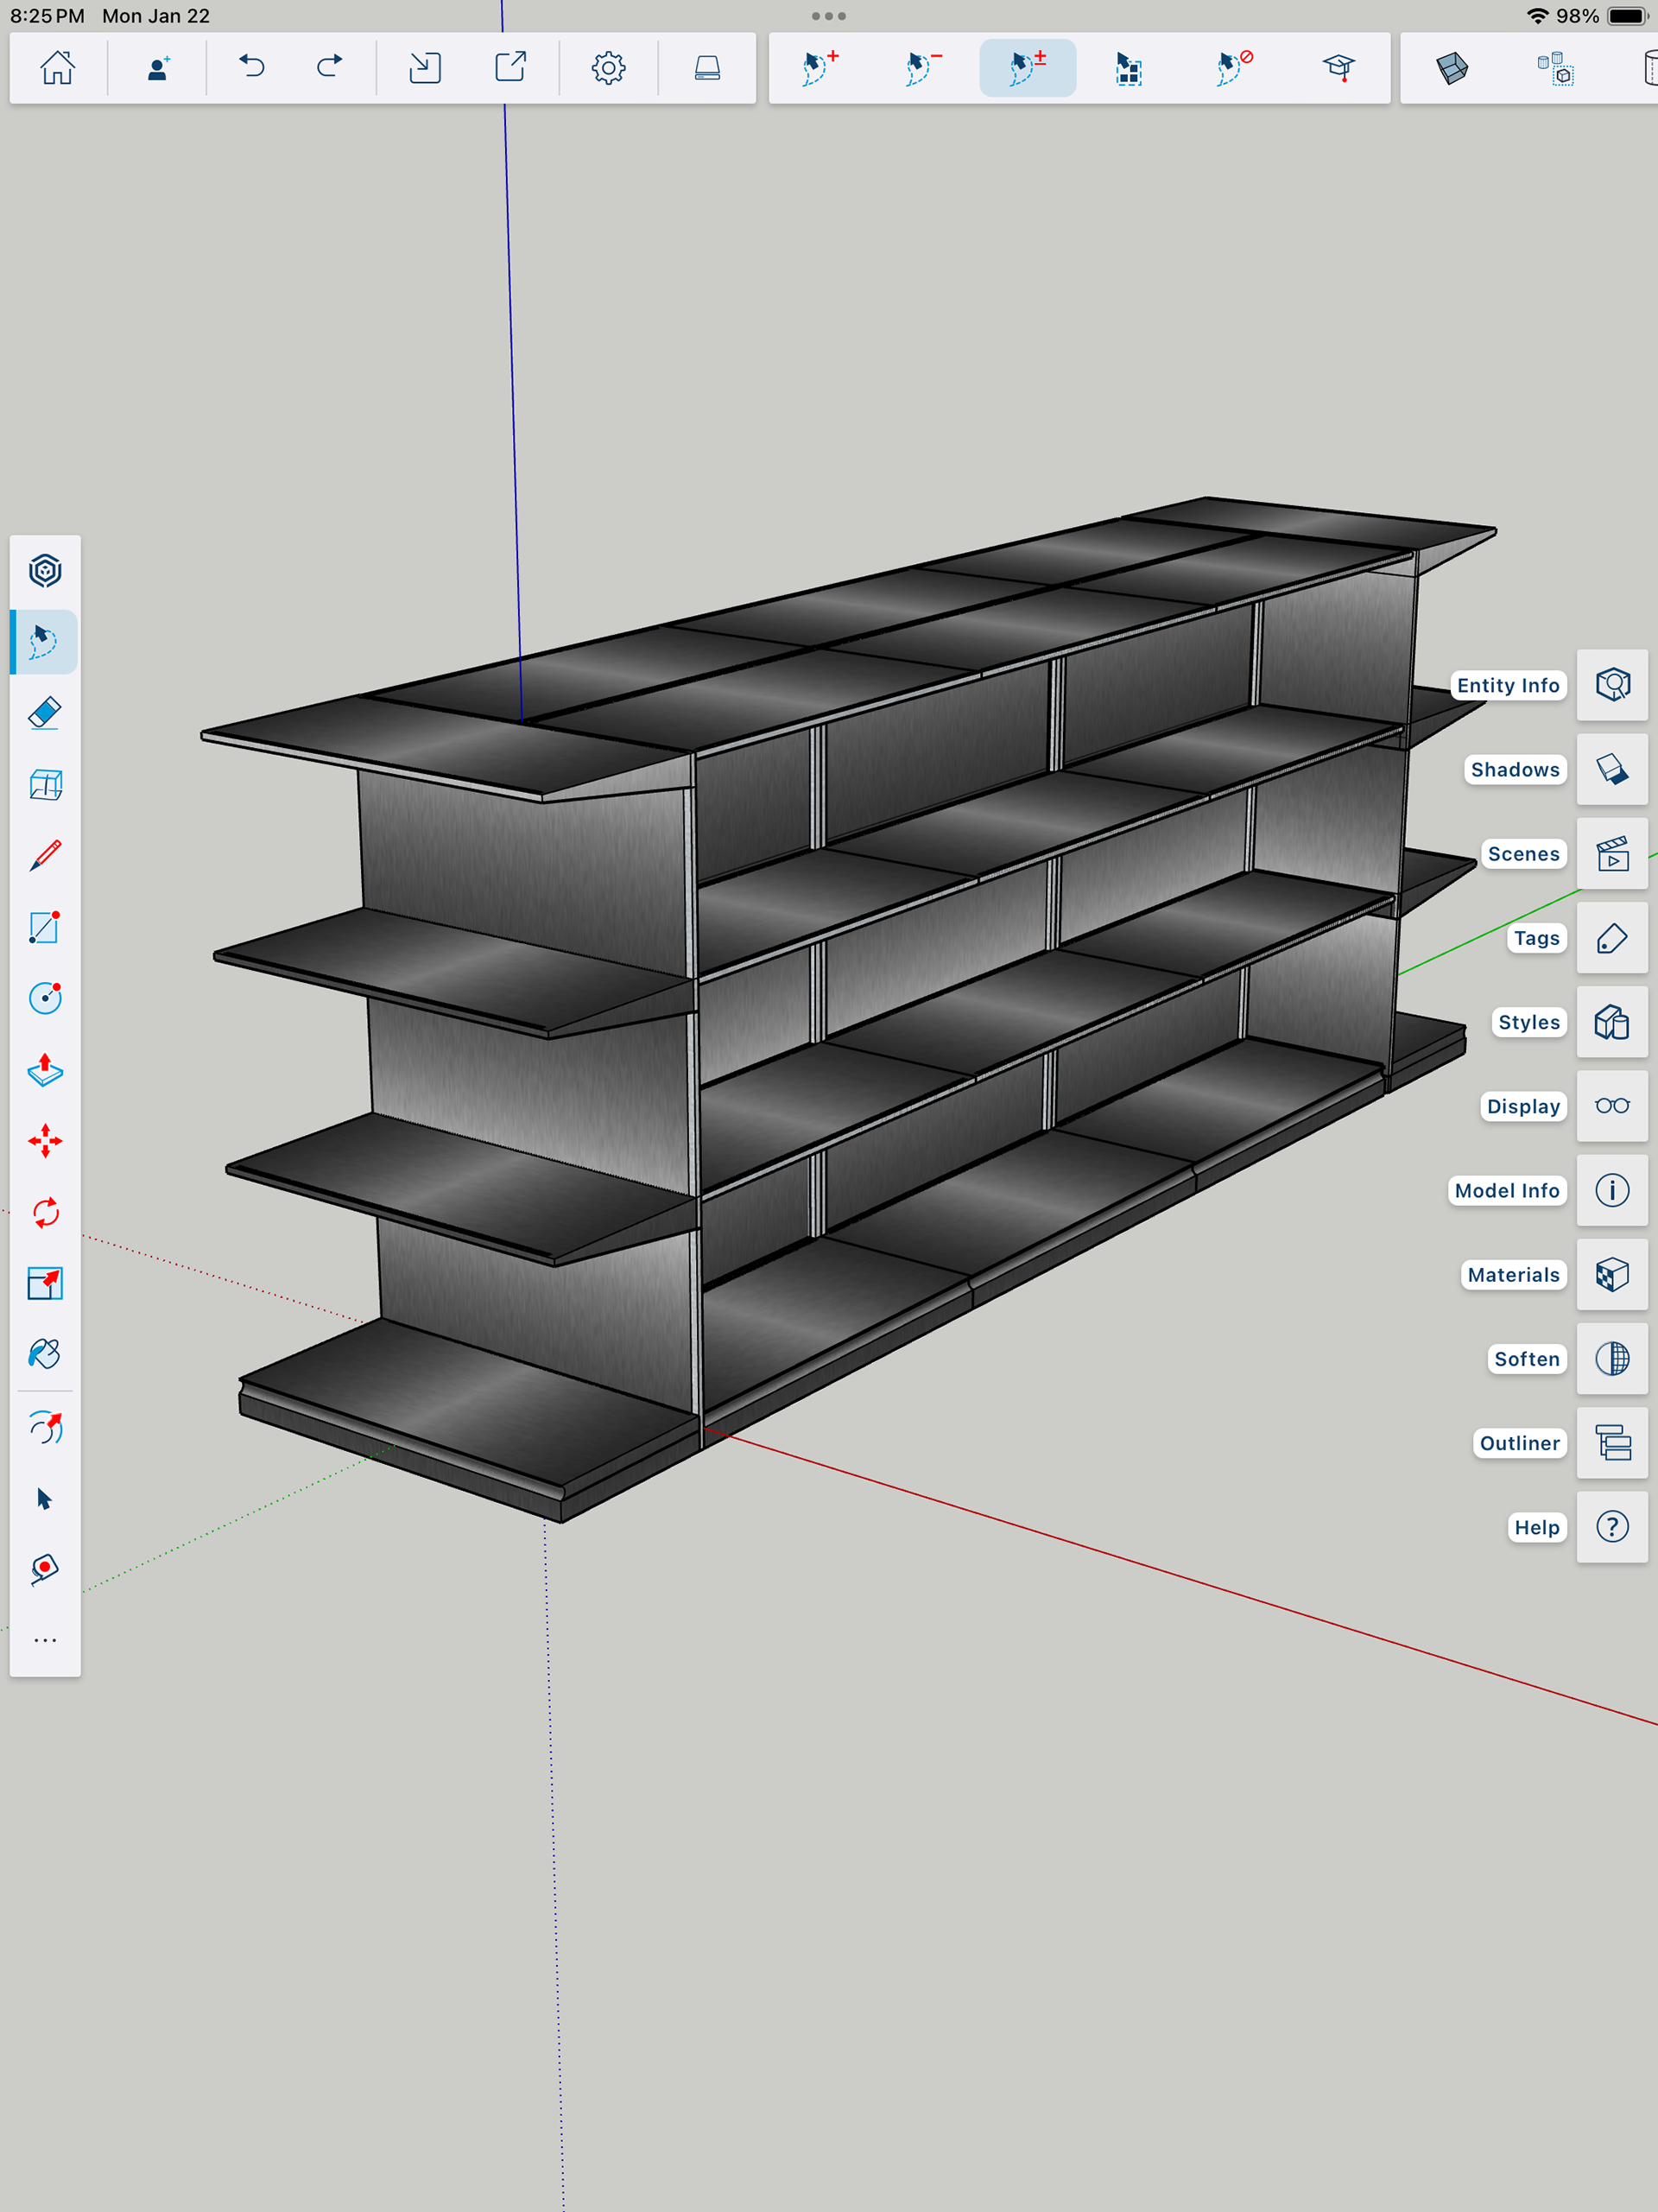Viewport: 1658px width, 2212px height.
Task: Enable the add-to-selection modifier
Action: [x=820, y=68]
